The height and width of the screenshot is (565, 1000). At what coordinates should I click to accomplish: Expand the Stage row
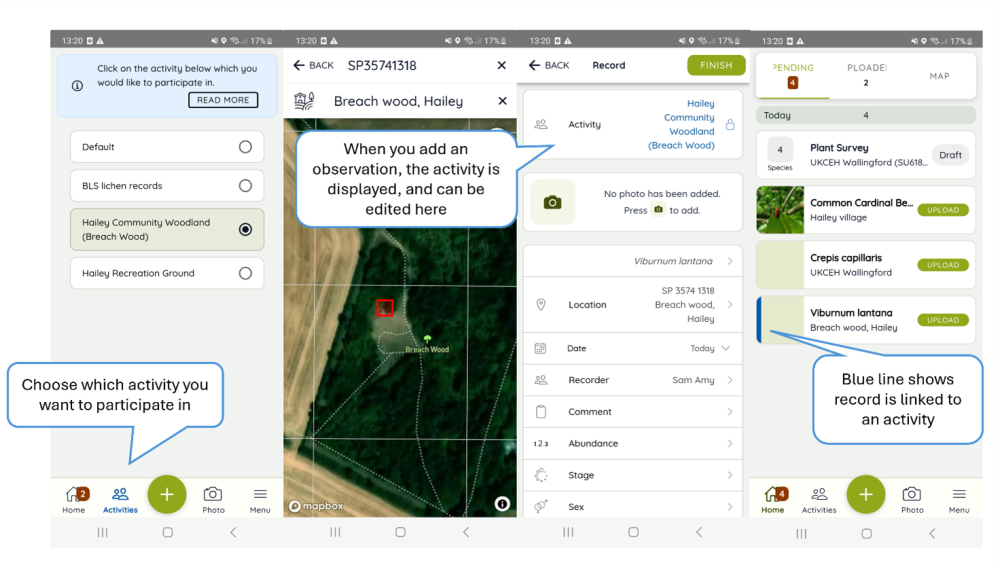[633, 475]
